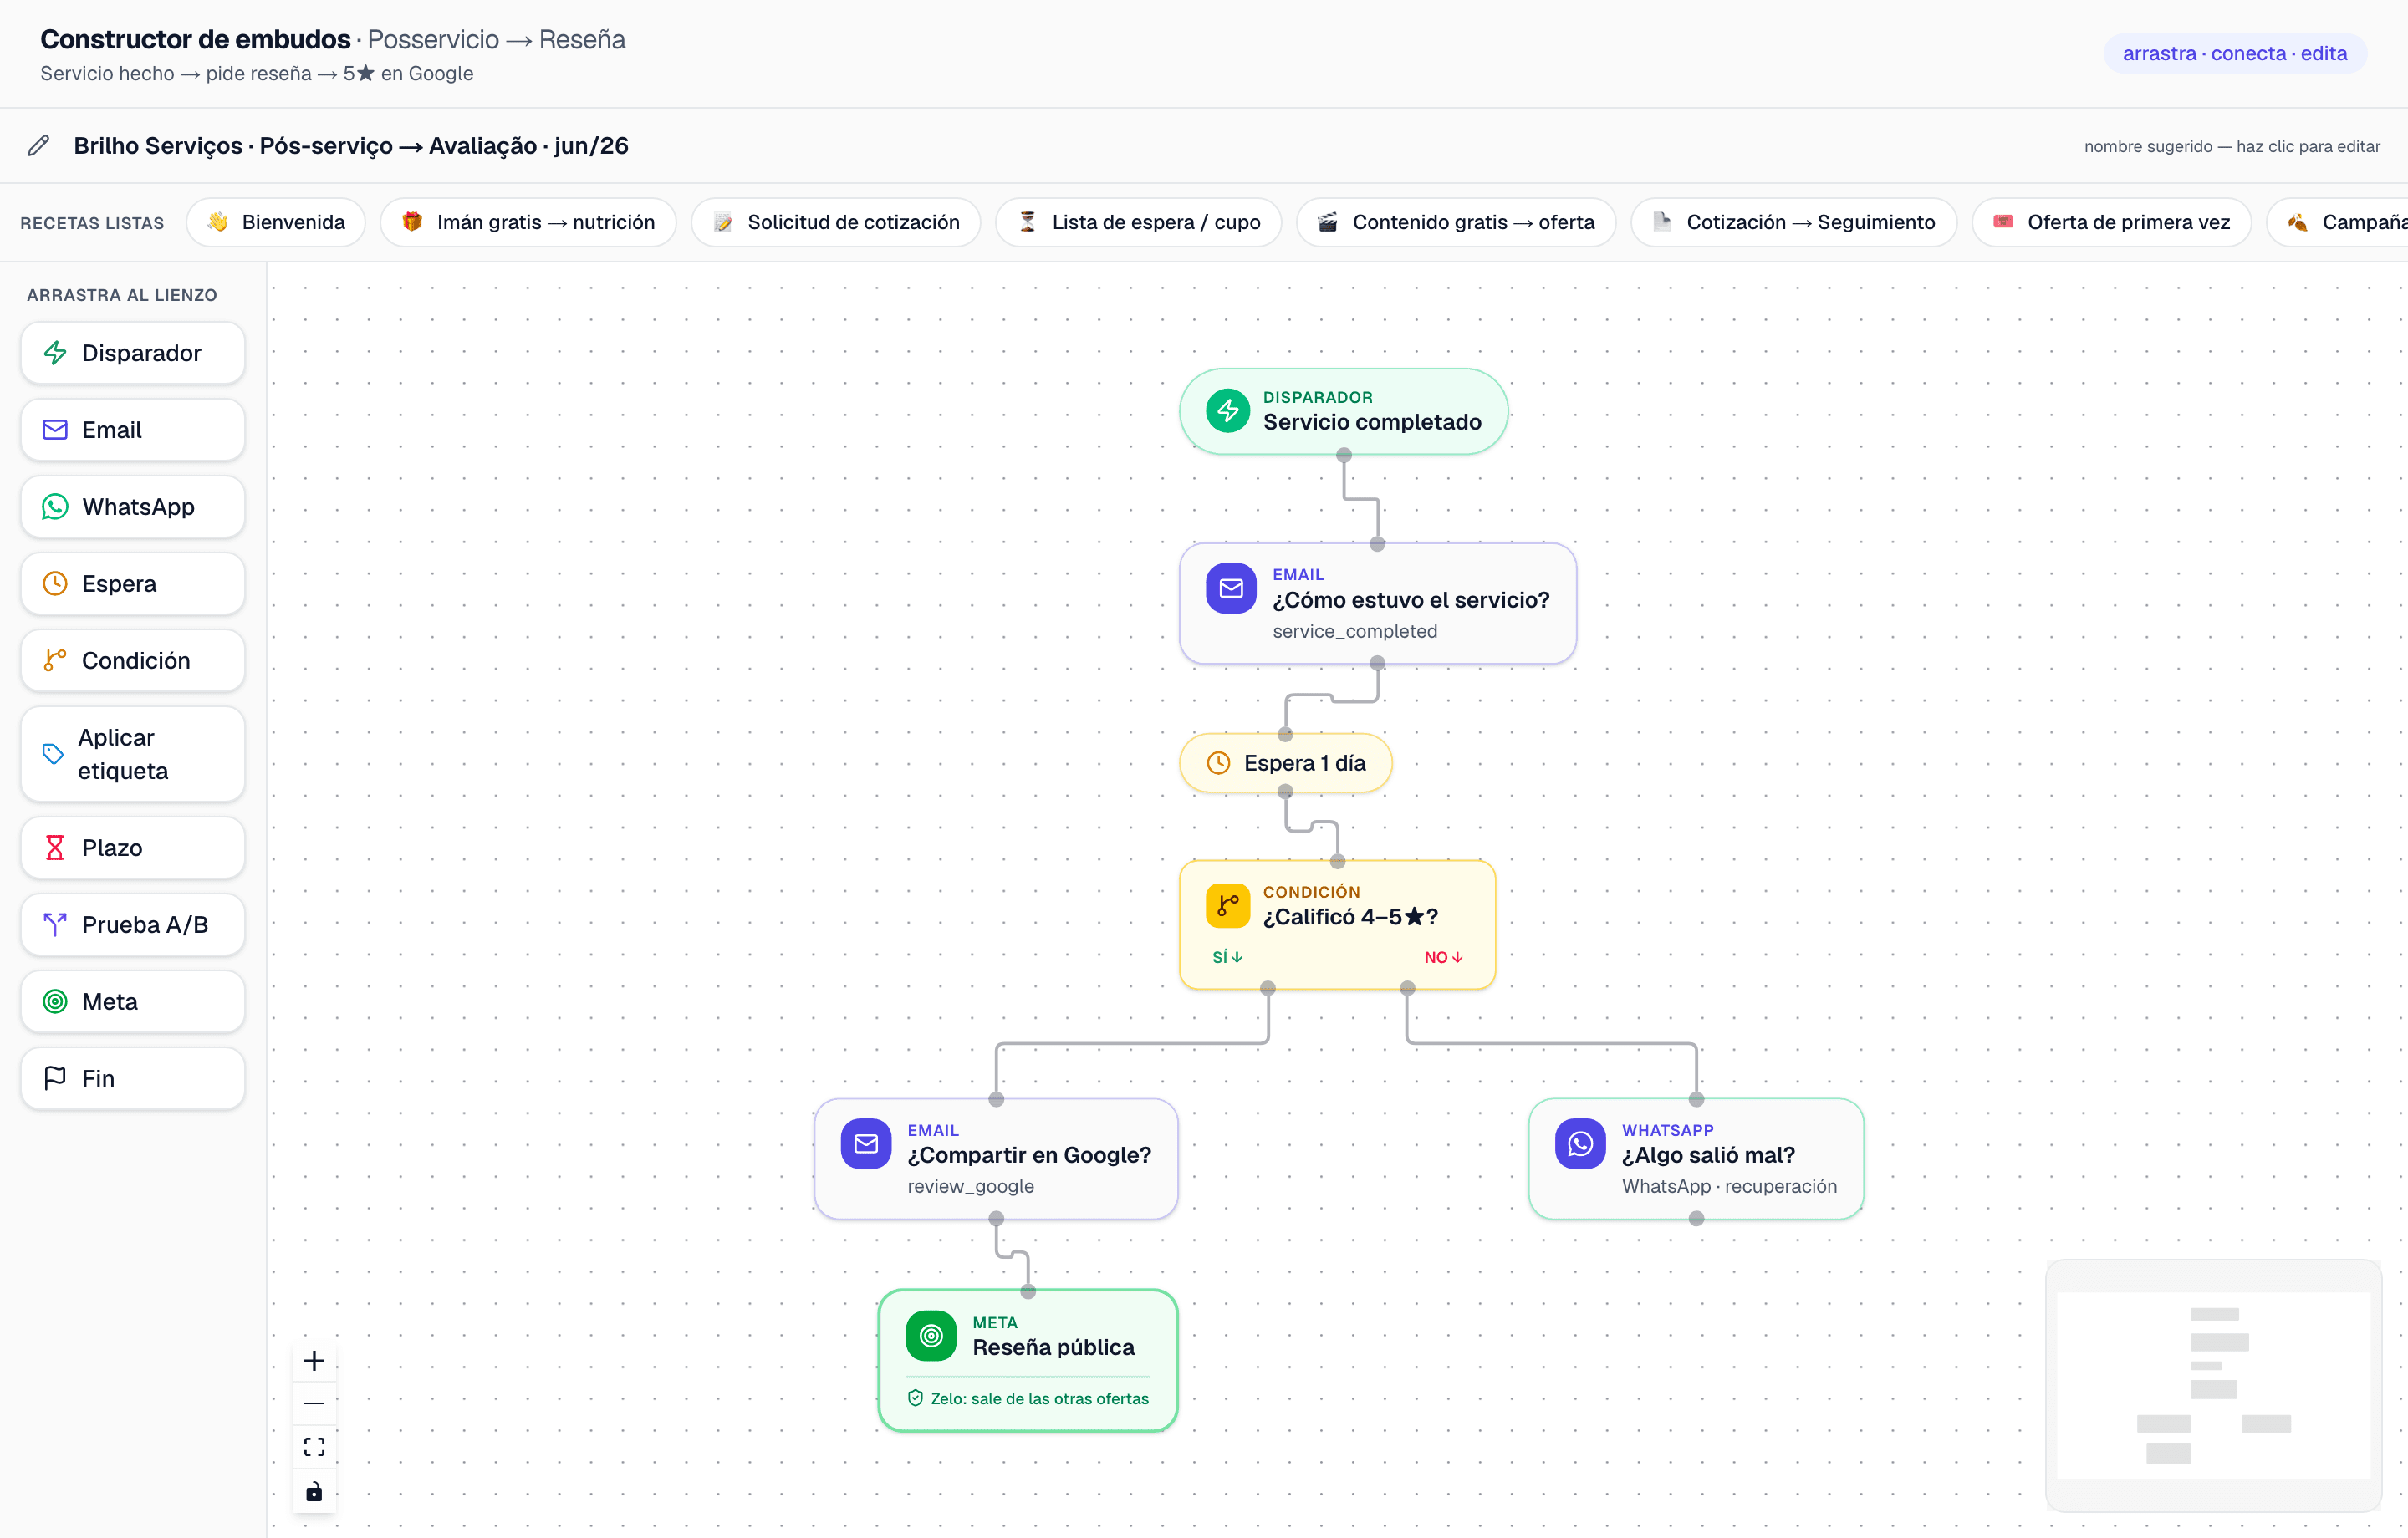This screenshot has width=2408, height=1538.
Task: Click the pencil edit icon beside funnel name
Action: click(x=38, y=146)
